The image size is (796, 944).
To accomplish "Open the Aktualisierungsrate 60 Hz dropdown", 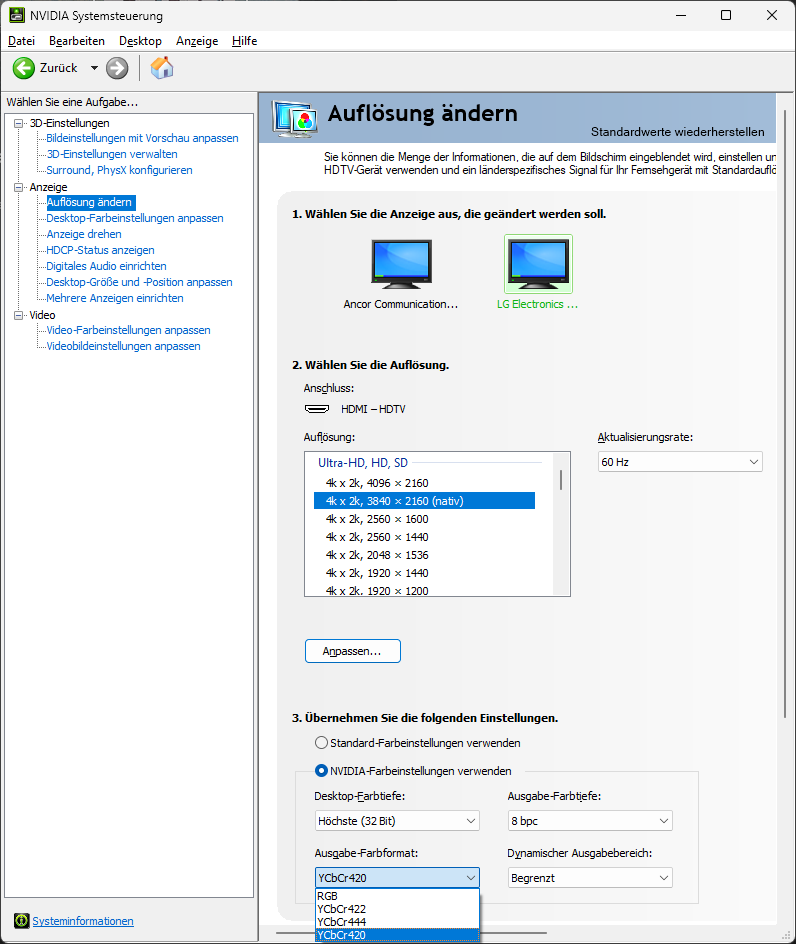I will (680, 462).
